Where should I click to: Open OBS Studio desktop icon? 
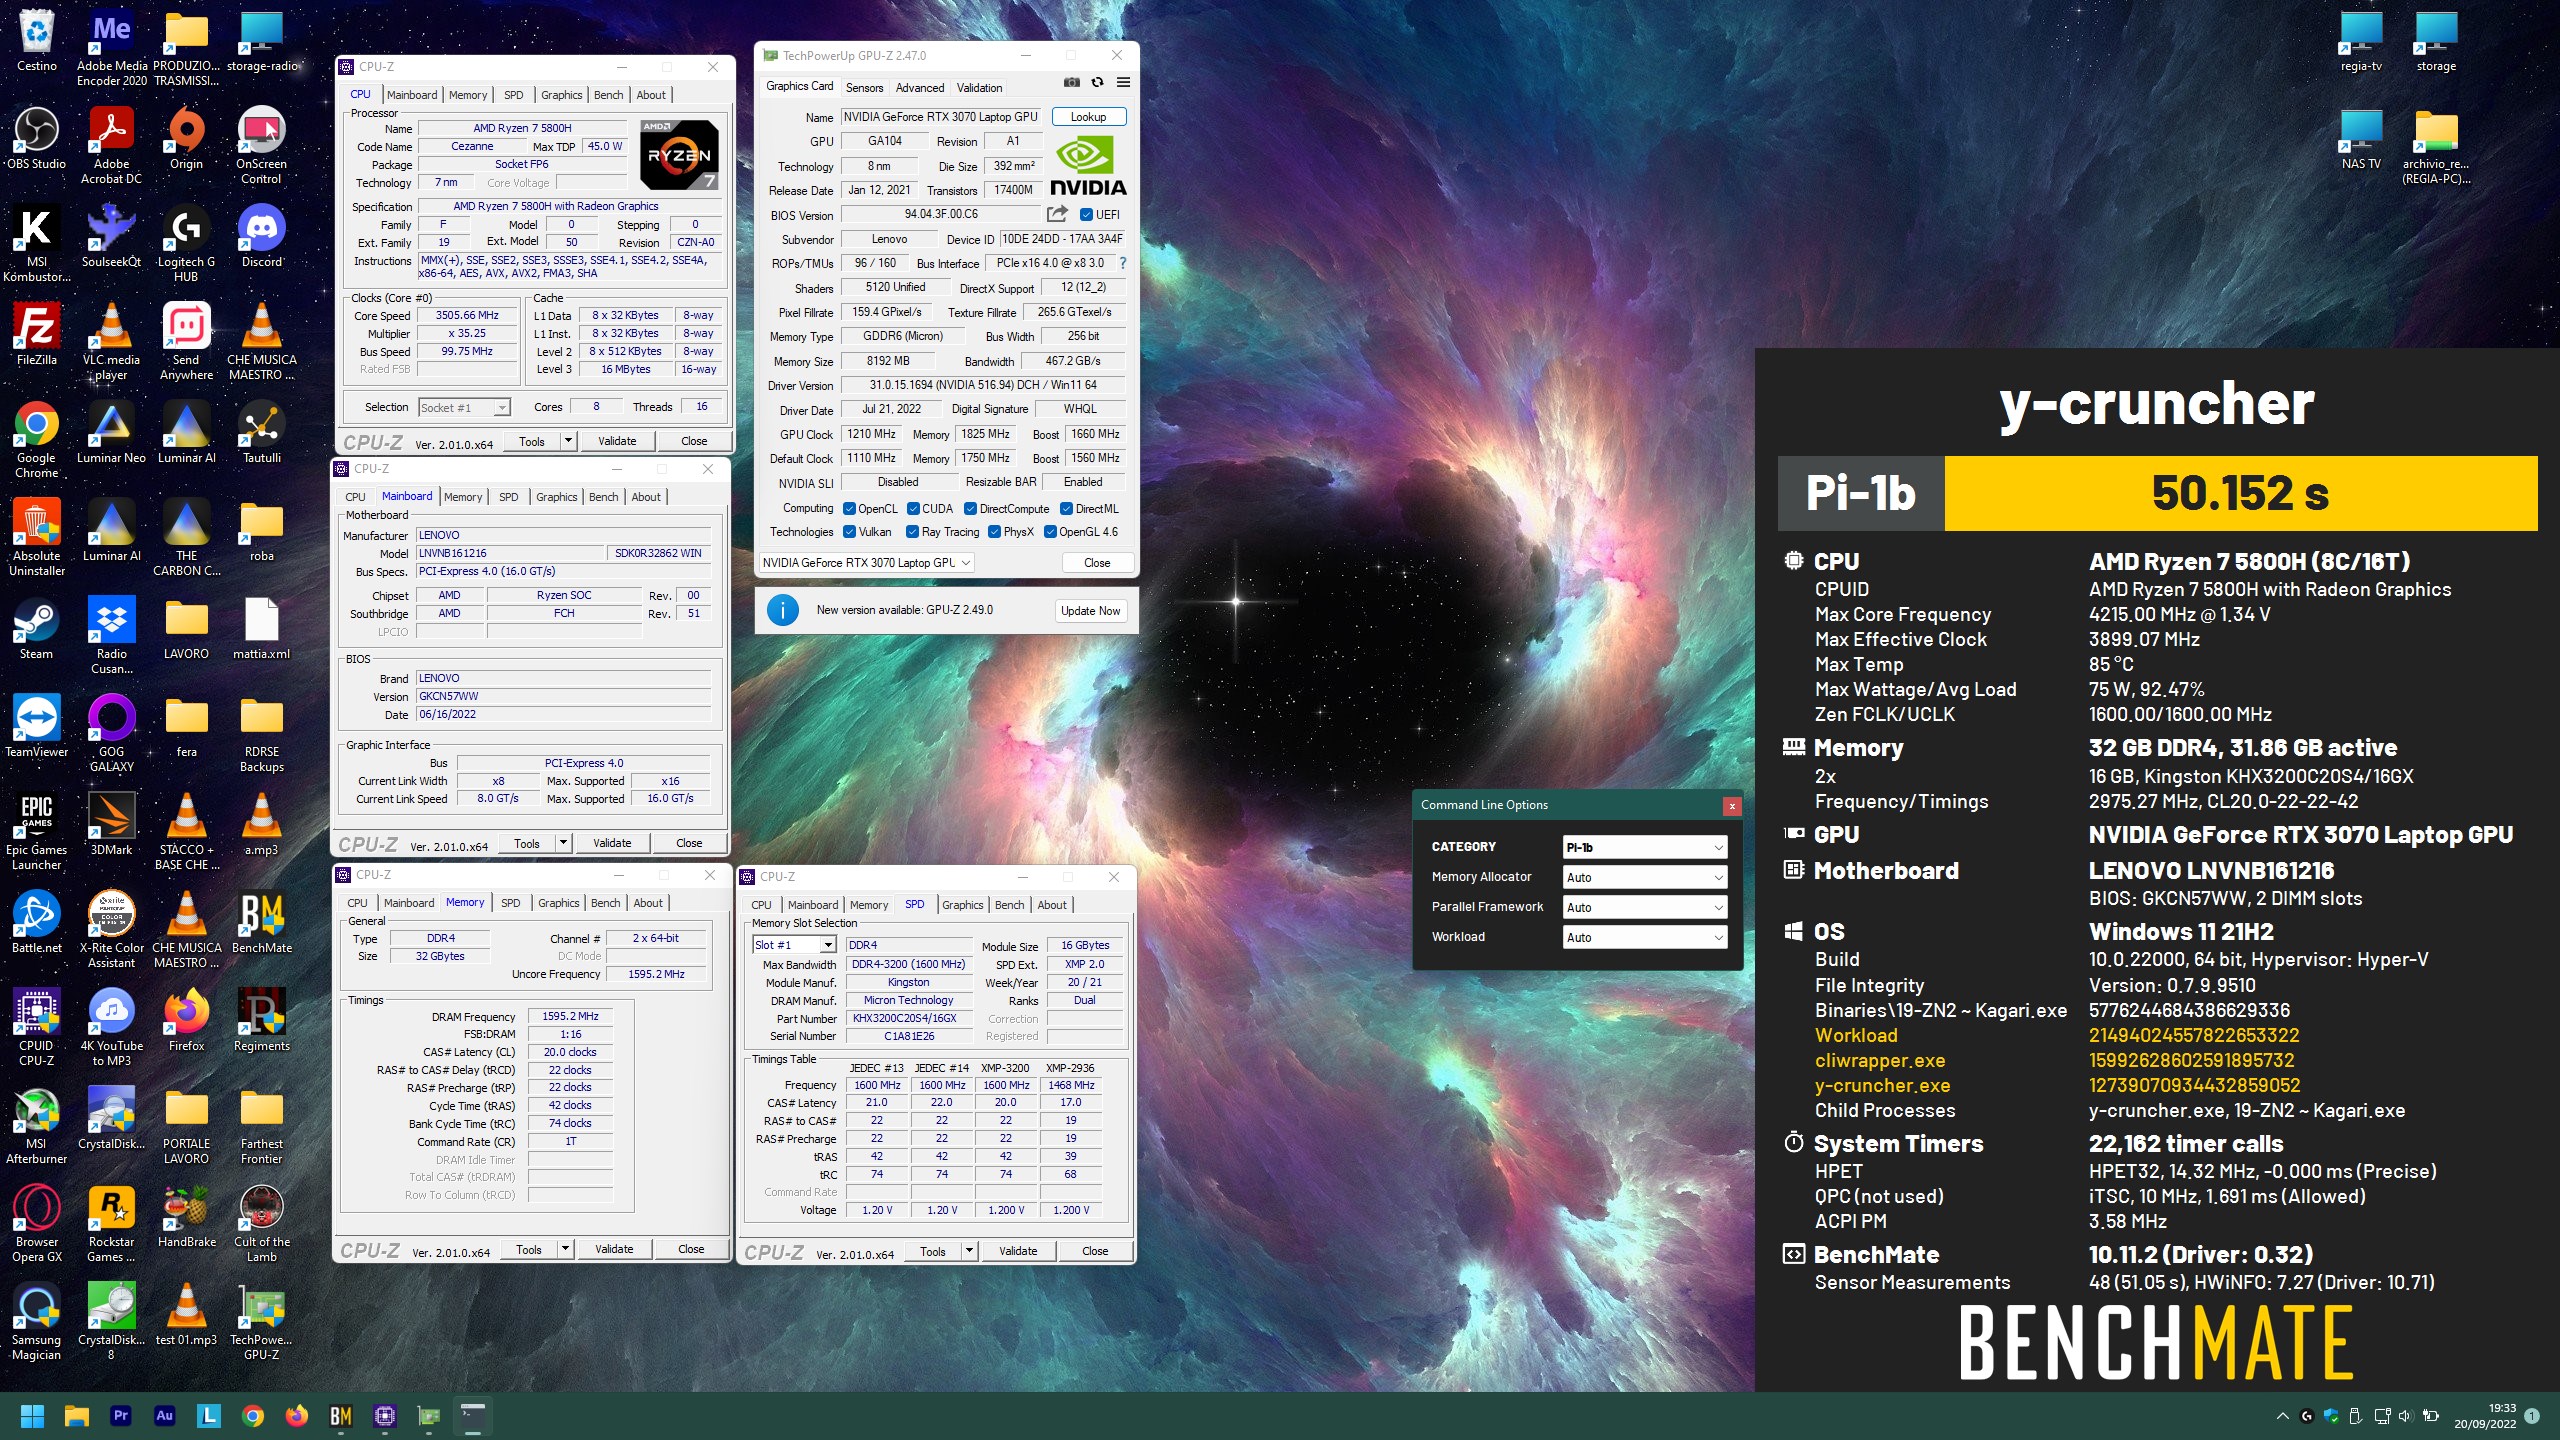pyautogui.click(x=37, y=139)
